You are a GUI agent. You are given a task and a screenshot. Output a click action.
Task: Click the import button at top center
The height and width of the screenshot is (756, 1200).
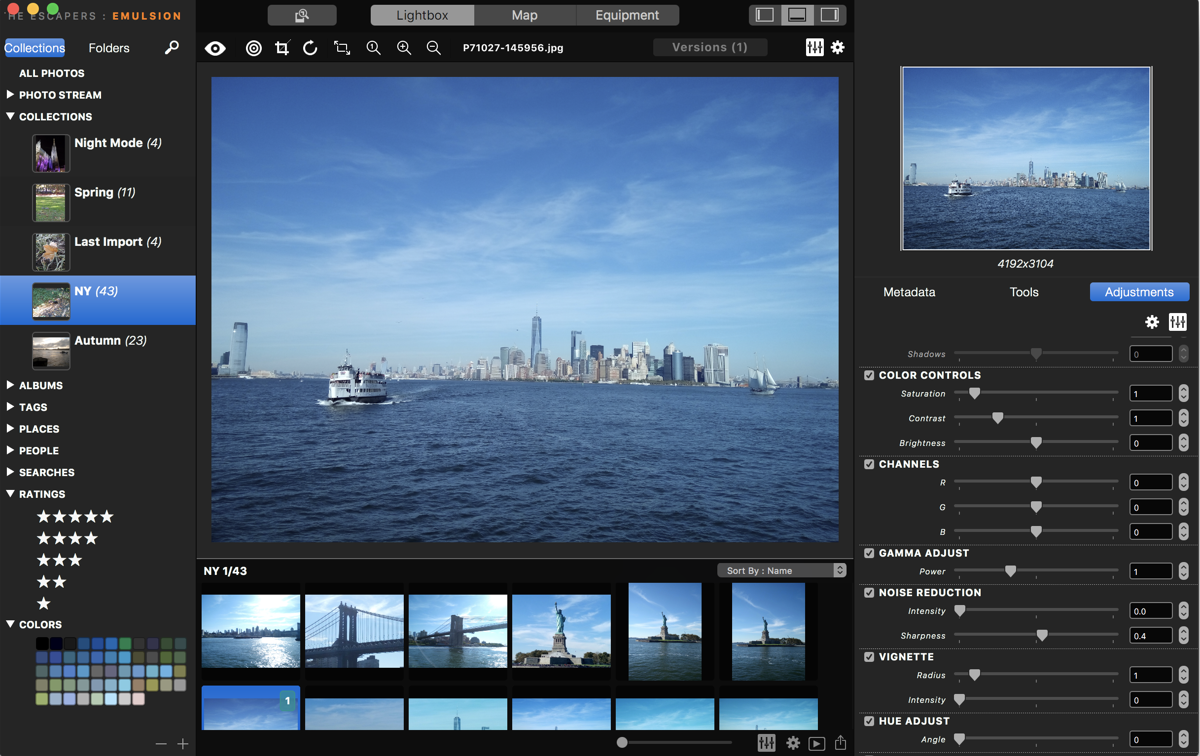pyautogui.click(x=302, y=15)
